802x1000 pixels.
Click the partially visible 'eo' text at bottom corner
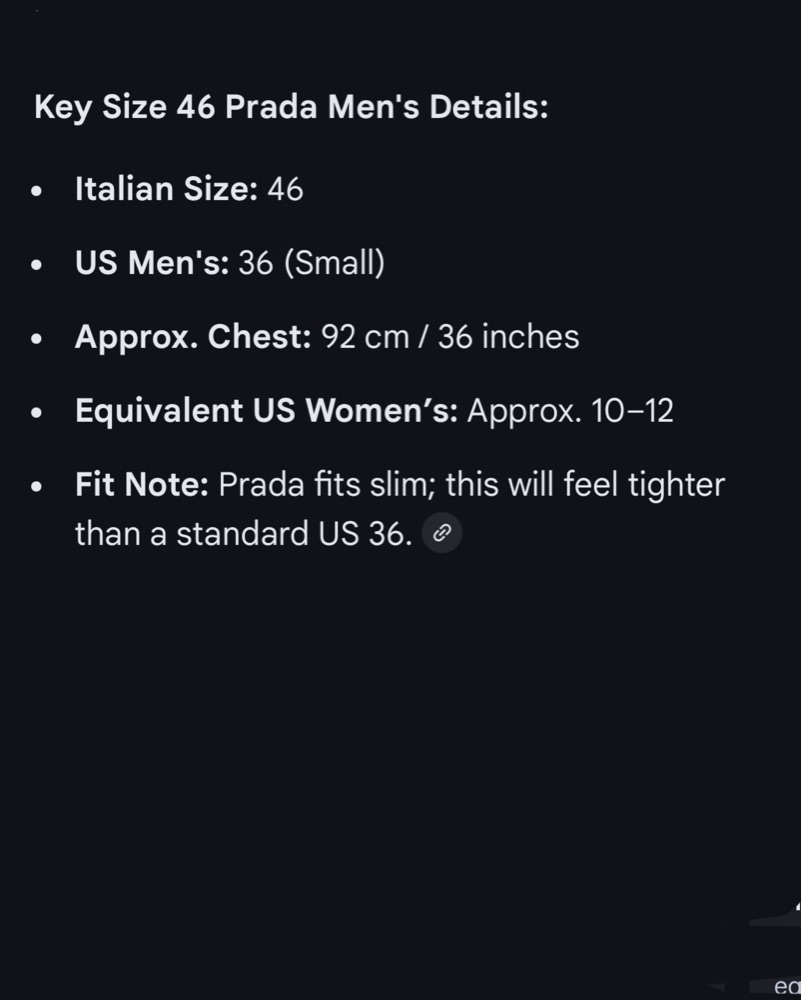pos(787,987)
